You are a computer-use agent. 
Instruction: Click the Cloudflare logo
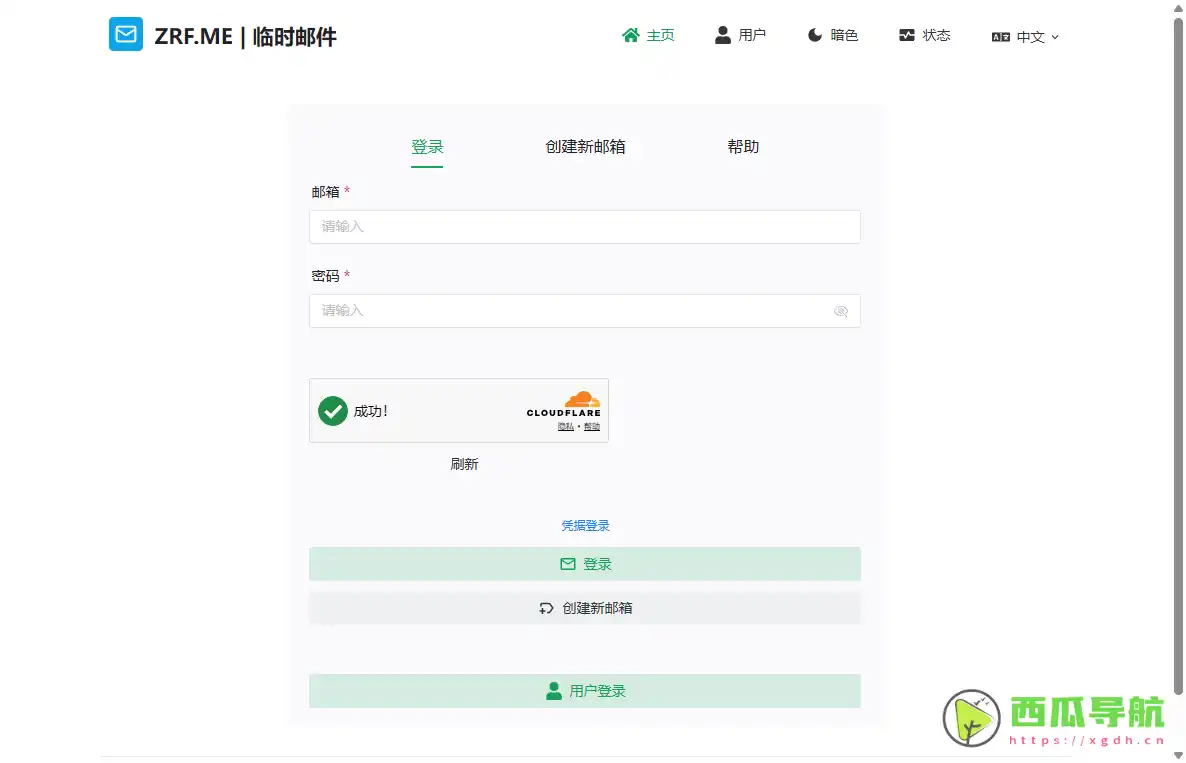point(564,405)
